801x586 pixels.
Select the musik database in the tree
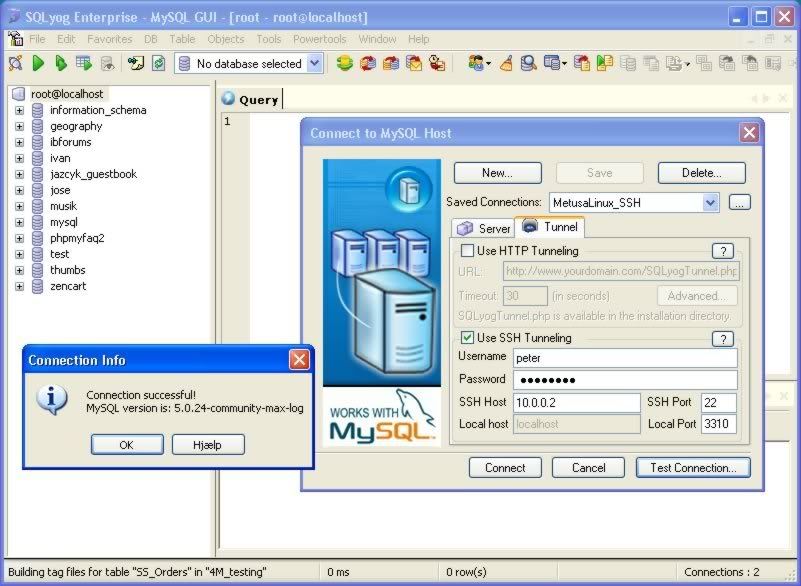click(63, 206)
